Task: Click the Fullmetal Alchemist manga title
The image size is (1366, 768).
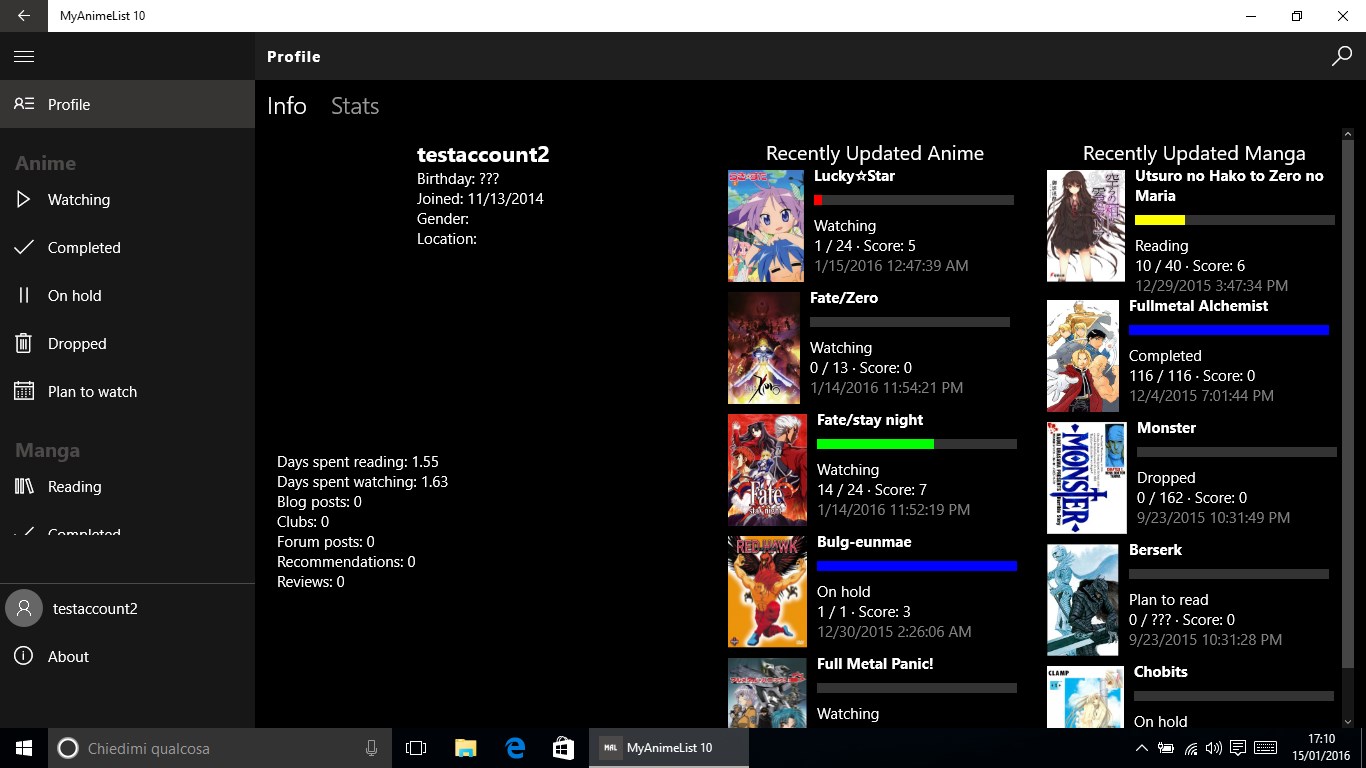Action: pyautogui.click(x=1198, y=306)
